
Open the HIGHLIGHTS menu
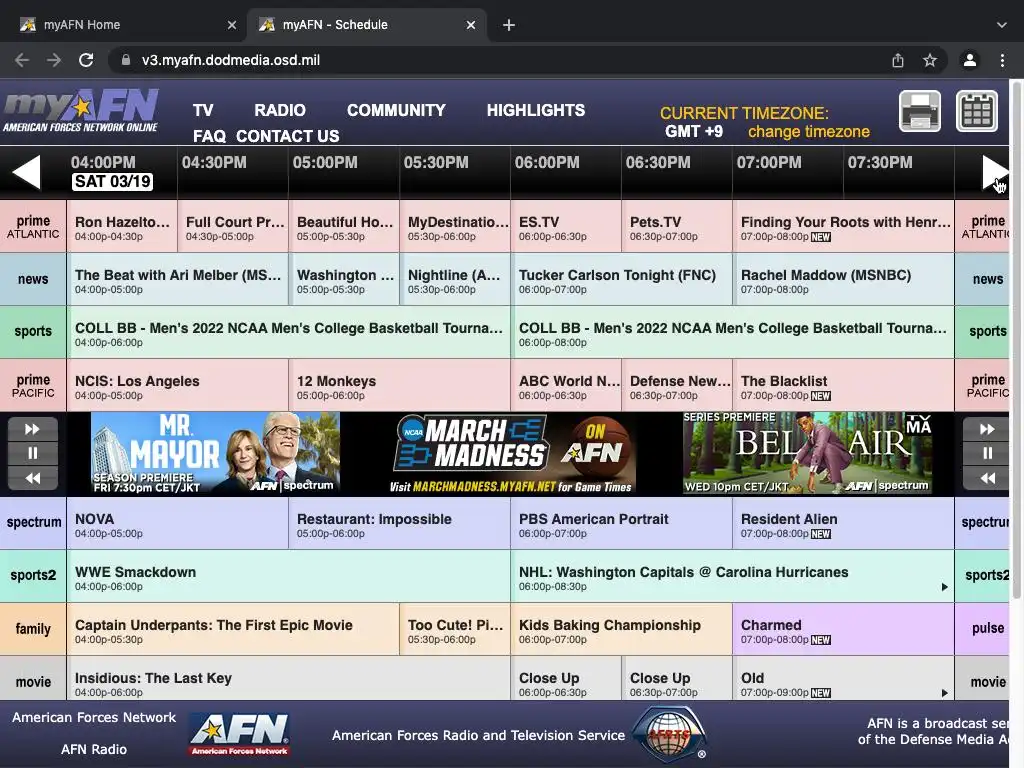click(536, 110)
